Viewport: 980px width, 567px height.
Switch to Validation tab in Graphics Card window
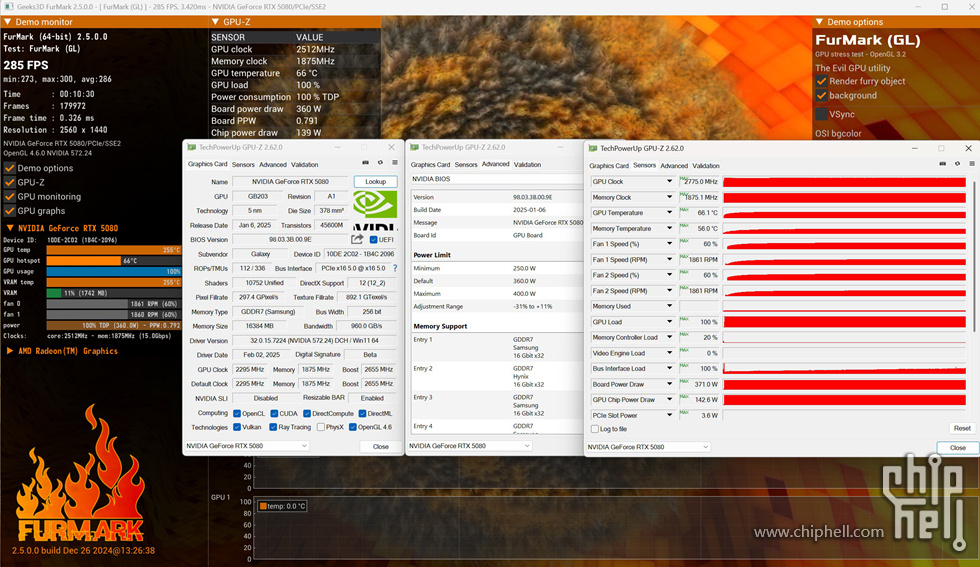(x=304, y=164)
